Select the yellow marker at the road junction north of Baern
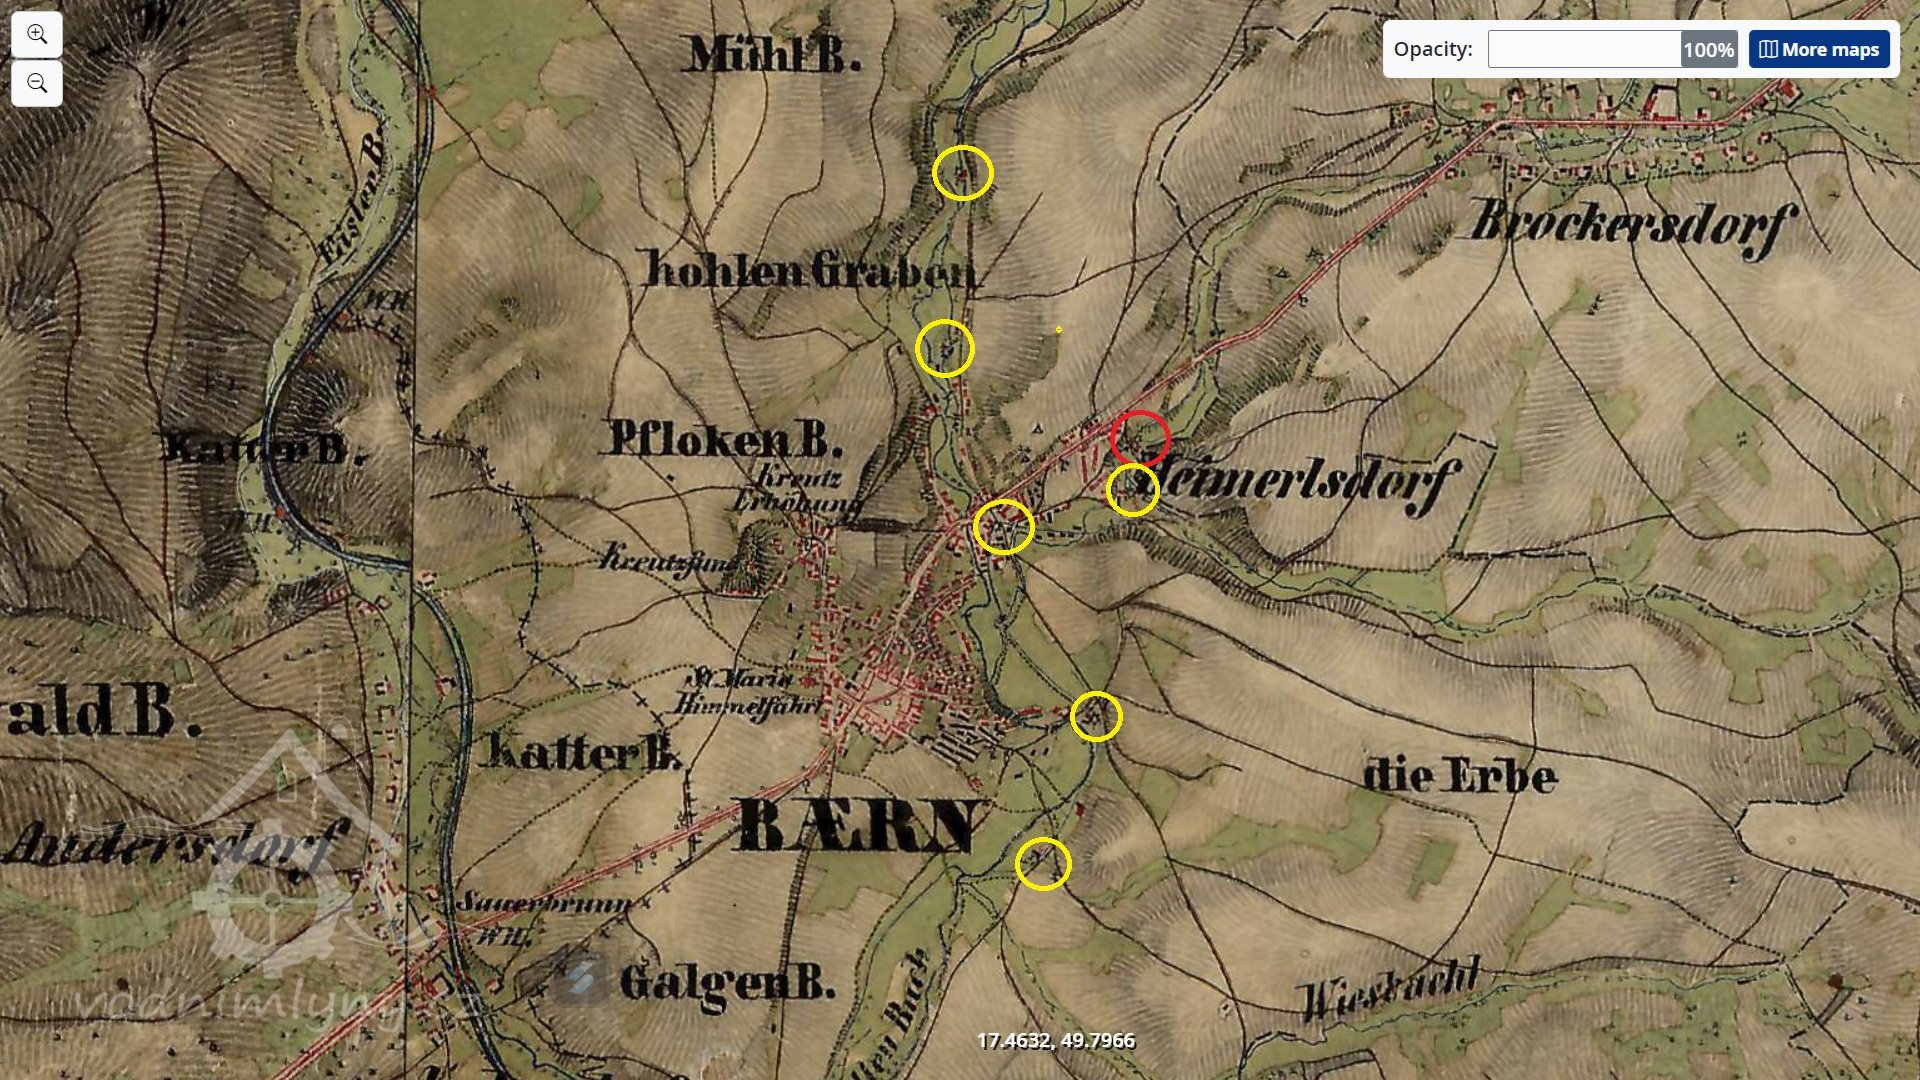Viewport: 1920px width, 1080px height. (x=1003, y=527)
